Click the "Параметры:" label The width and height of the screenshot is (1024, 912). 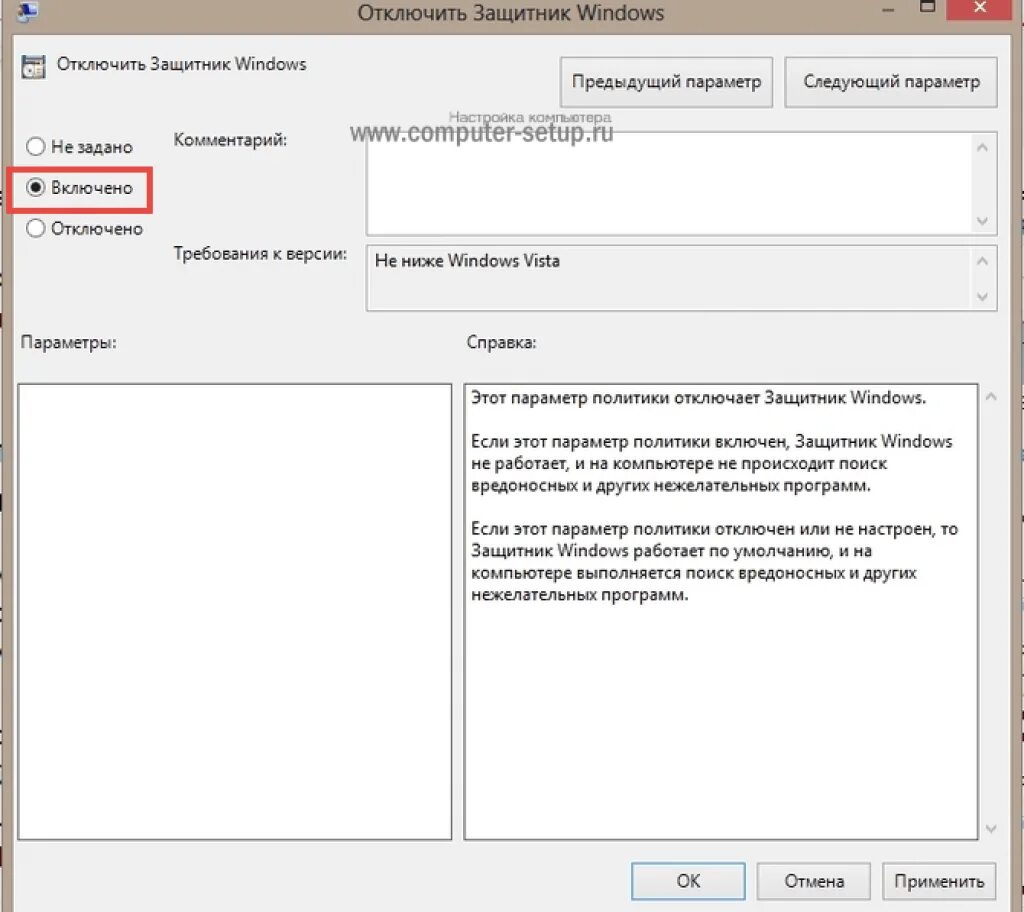pos(69,342)
